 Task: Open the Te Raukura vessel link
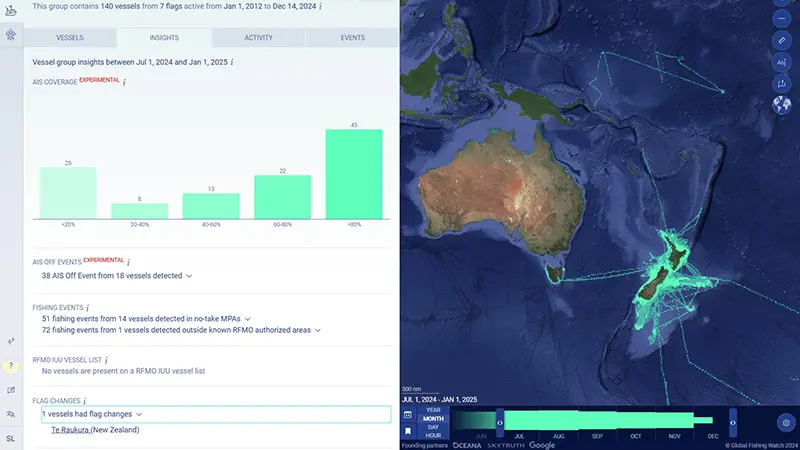pos(70,430)
